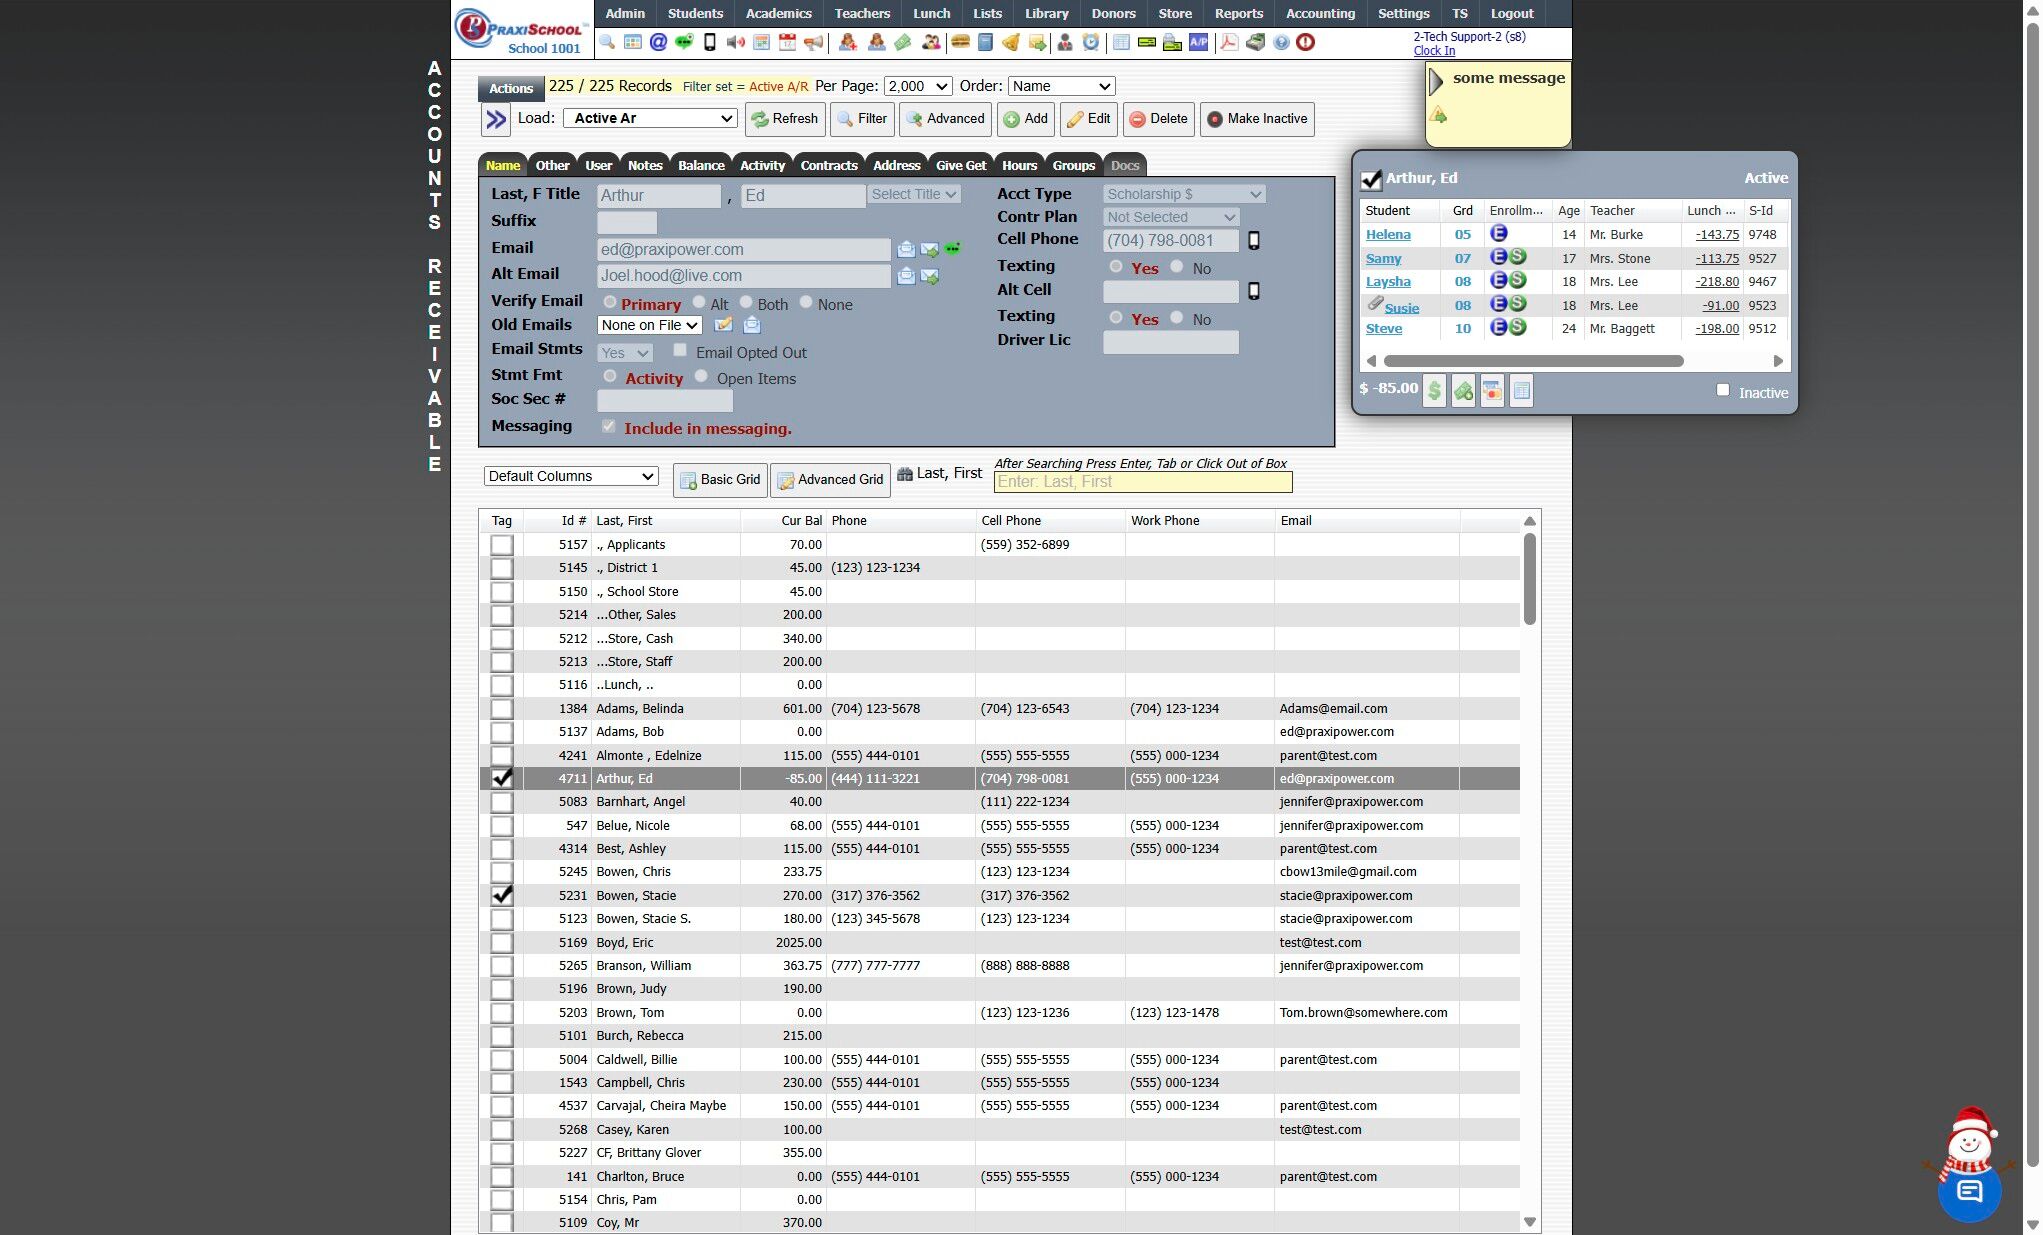Open the Load Active Ar dropdown
Screen dimensions: 2043x1235
(651, 118)
